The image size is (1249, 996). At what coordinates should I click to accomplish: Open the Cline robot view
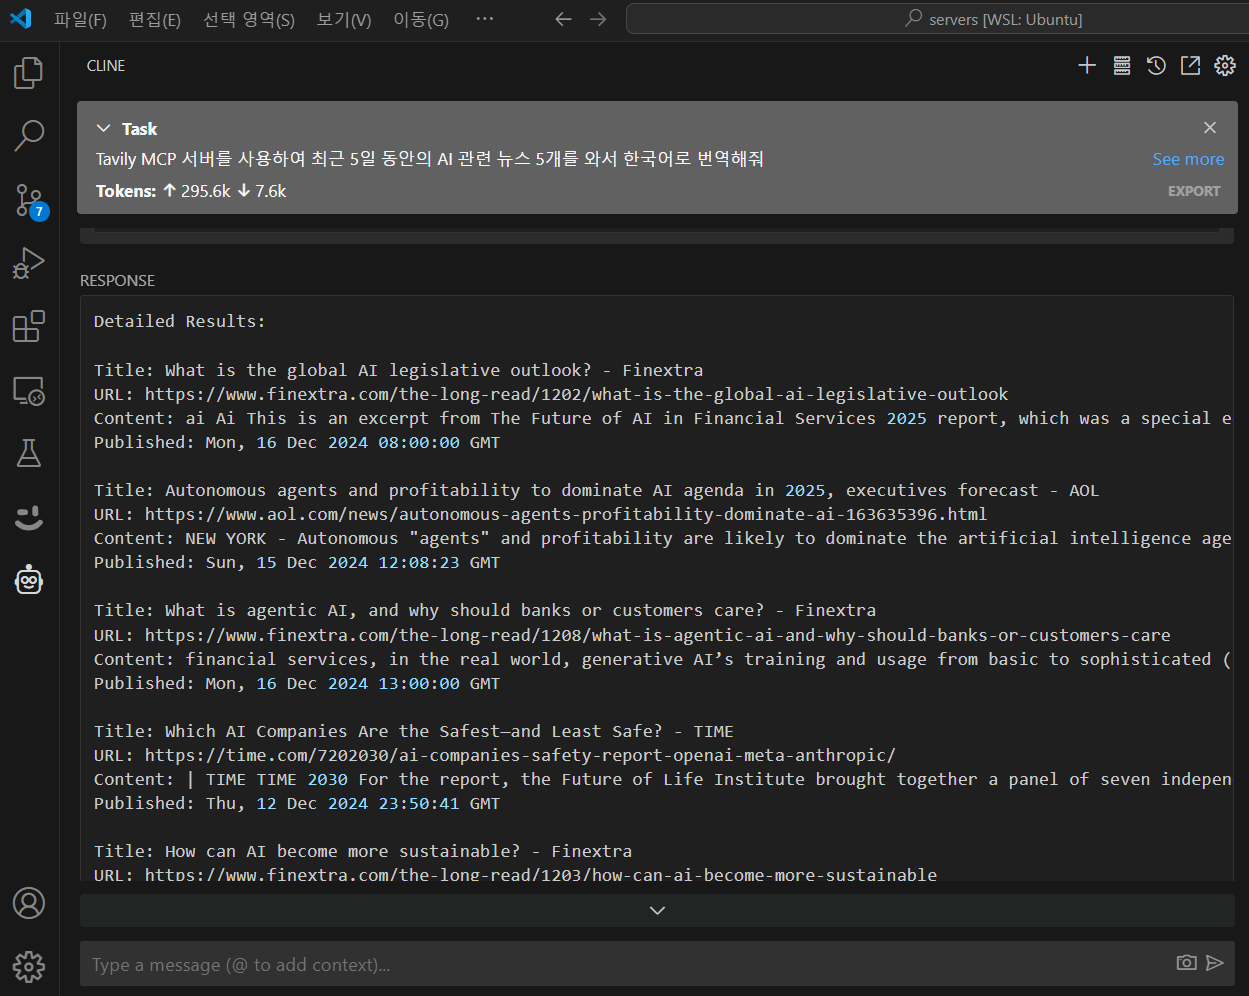29,580
